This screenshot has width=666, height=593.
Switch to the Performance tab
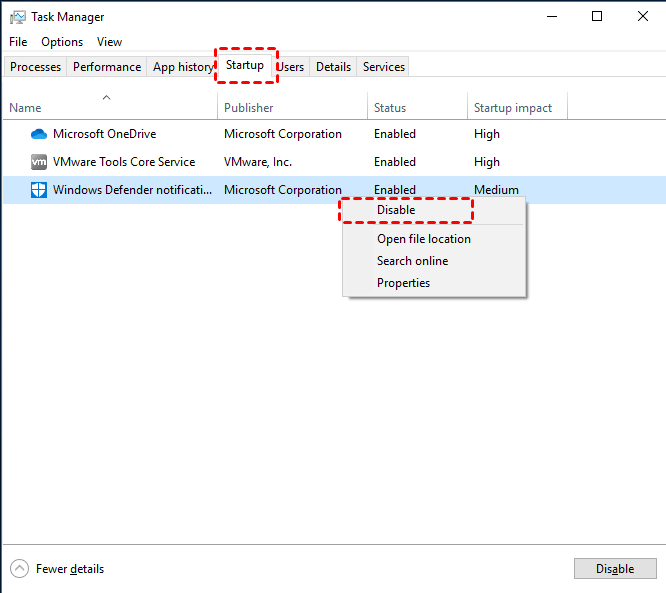107,67
